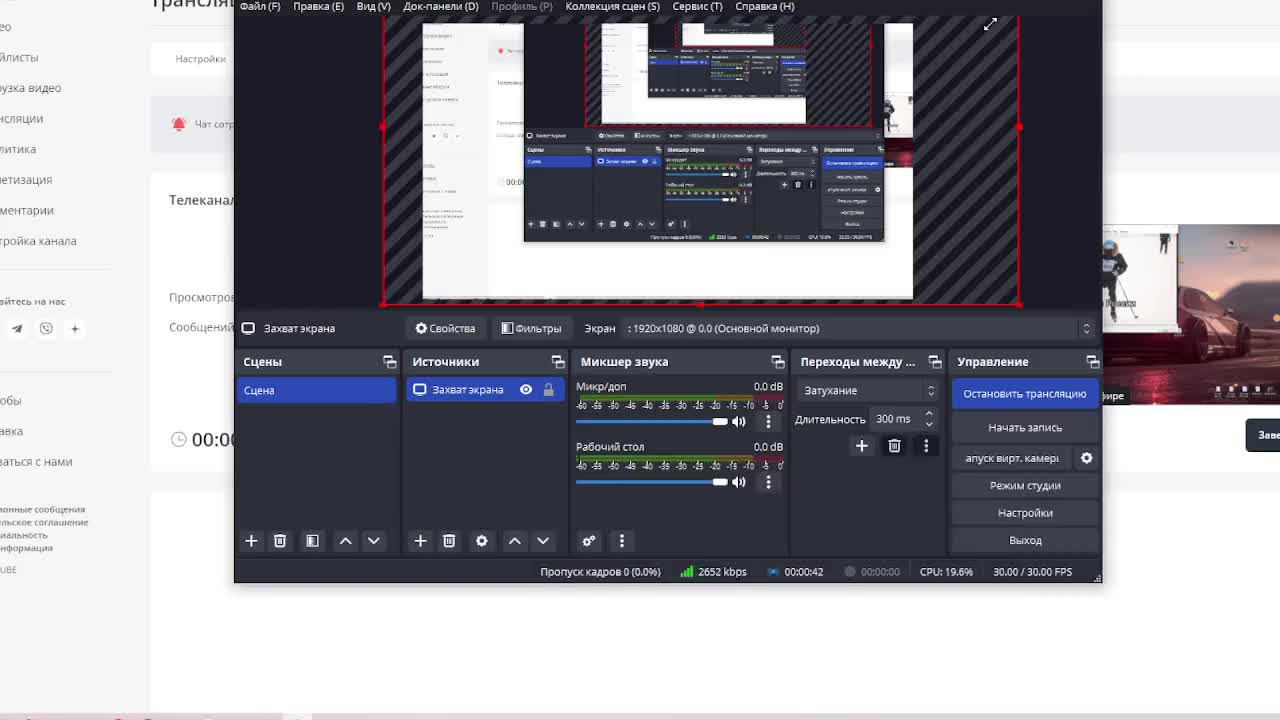The height and width of the screenshot is (720, 1280).
Task: Remove the transition with trash icon
Action: pyautogui.click(x=894, y=446)
